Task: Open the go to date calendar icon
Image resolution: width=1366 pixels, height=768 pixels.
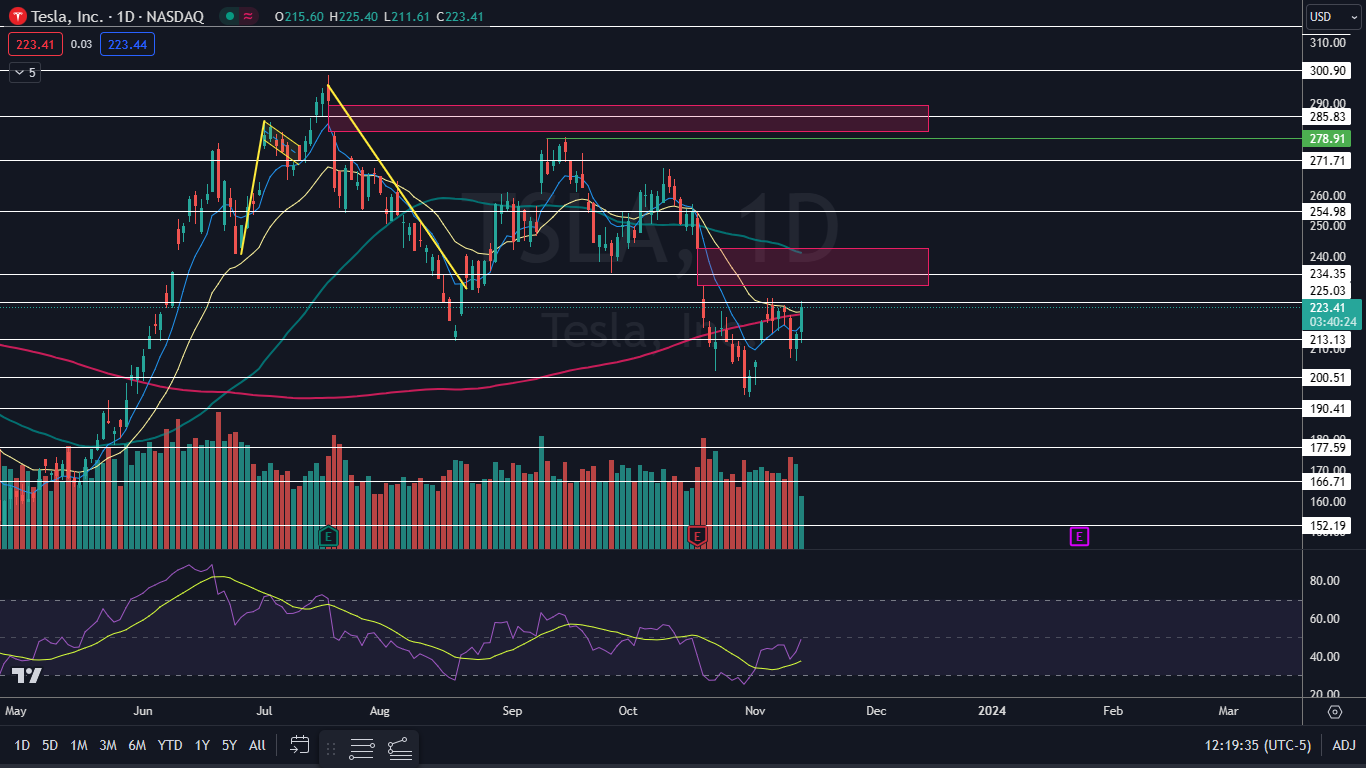Action: pos(300,745)
